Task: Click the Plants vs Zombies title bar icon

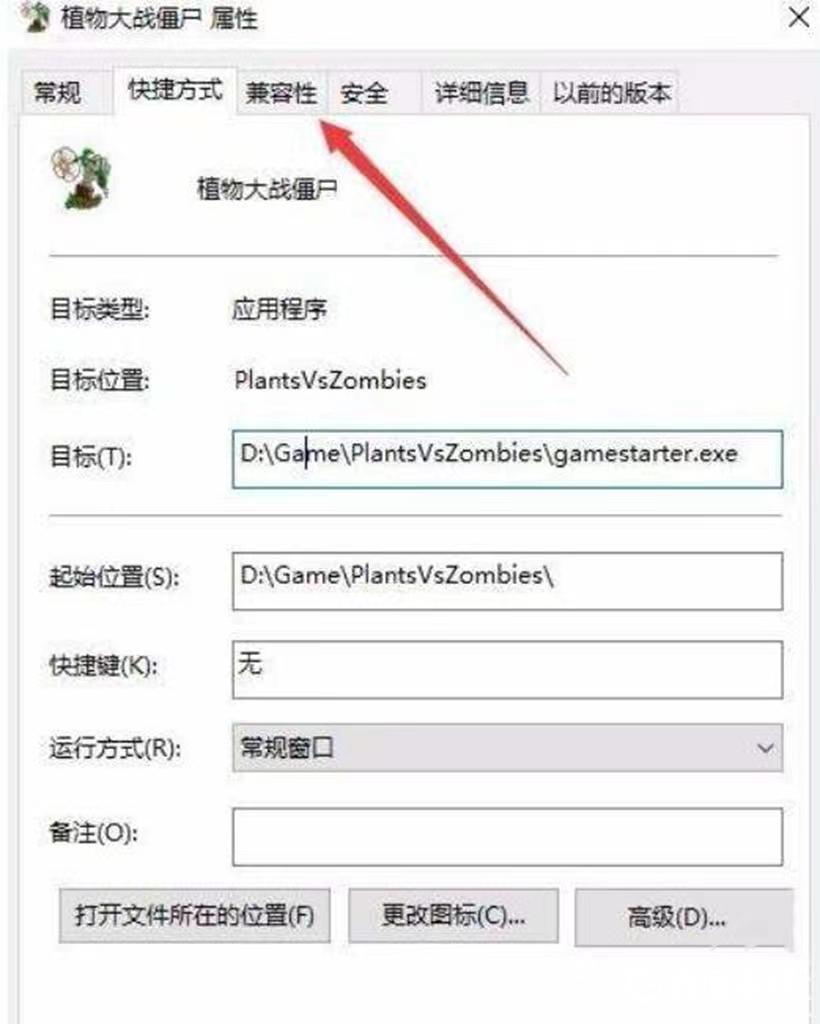Action: [x=35, y=16]
